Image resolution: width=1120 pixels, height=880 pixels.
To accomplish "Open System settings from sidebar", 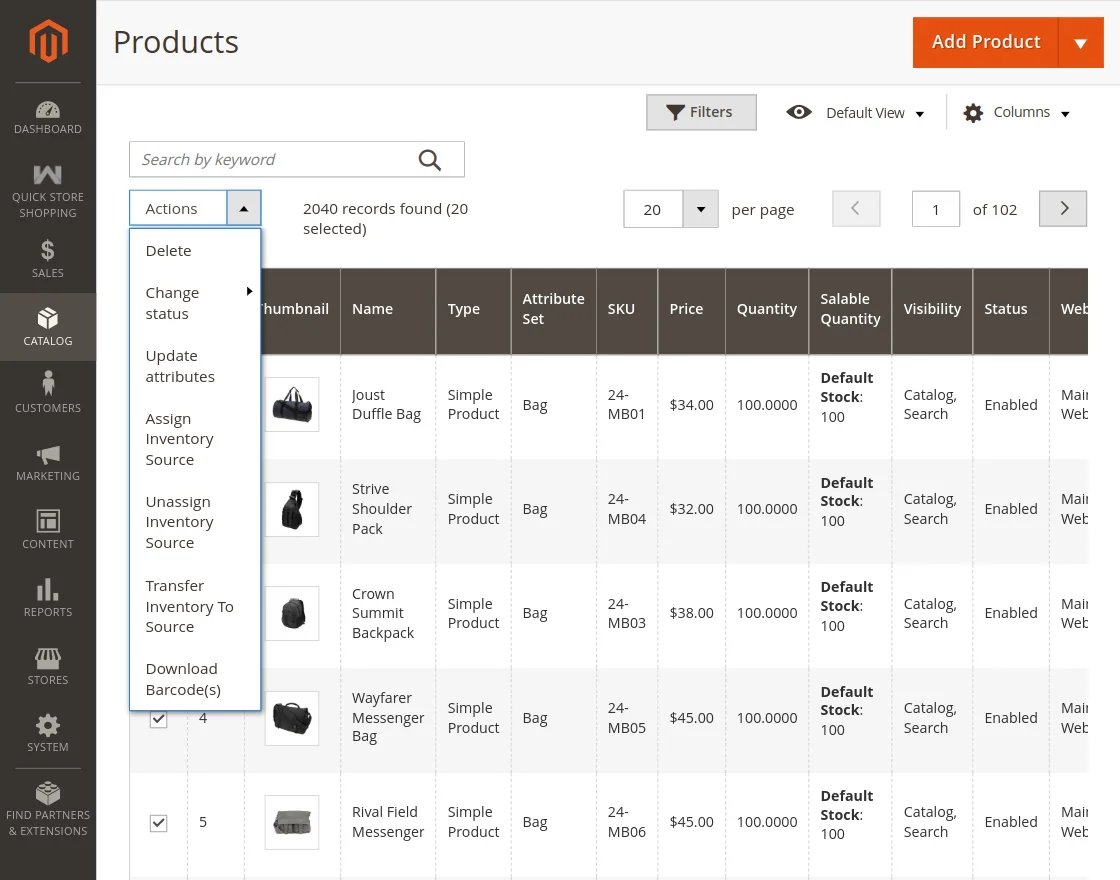I will click(x=47, y=727).
